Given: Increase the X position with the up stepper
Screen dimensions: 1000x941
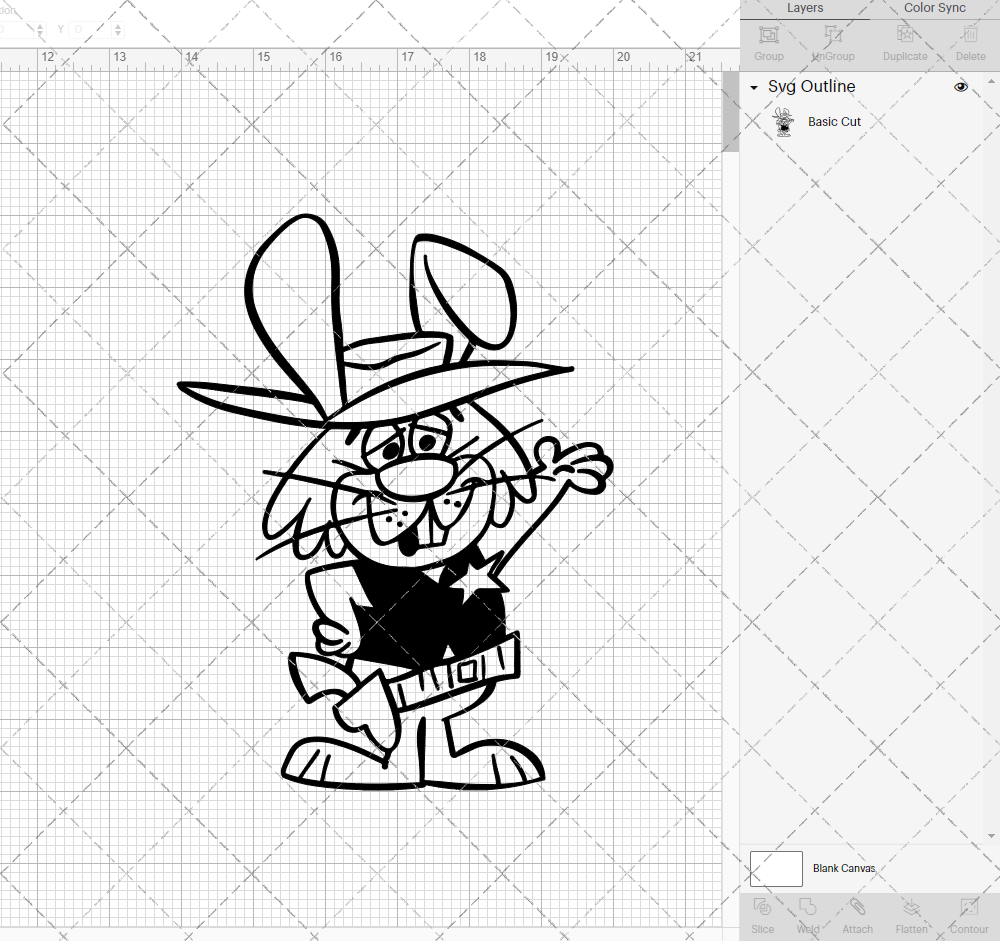Looking at the screenshot, I should point(39,24).
